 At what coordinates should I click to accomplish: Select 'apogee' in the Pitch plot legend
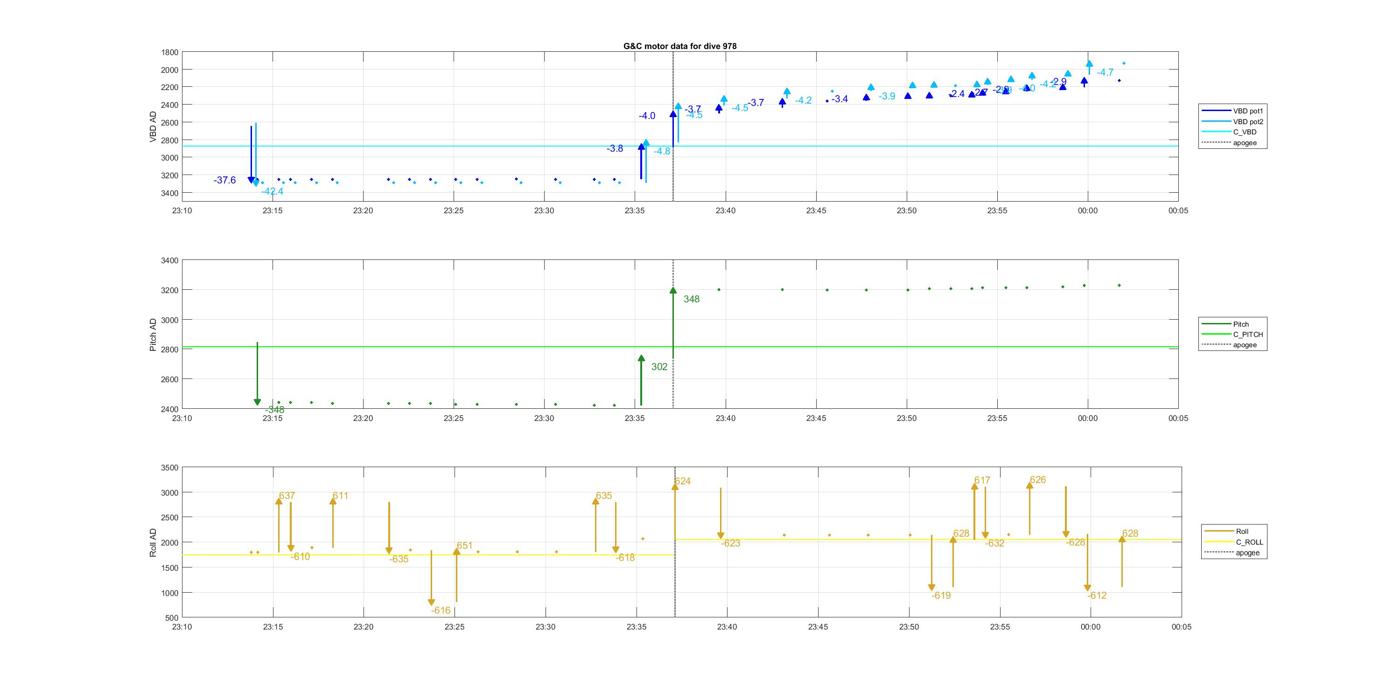(1229, 345)
